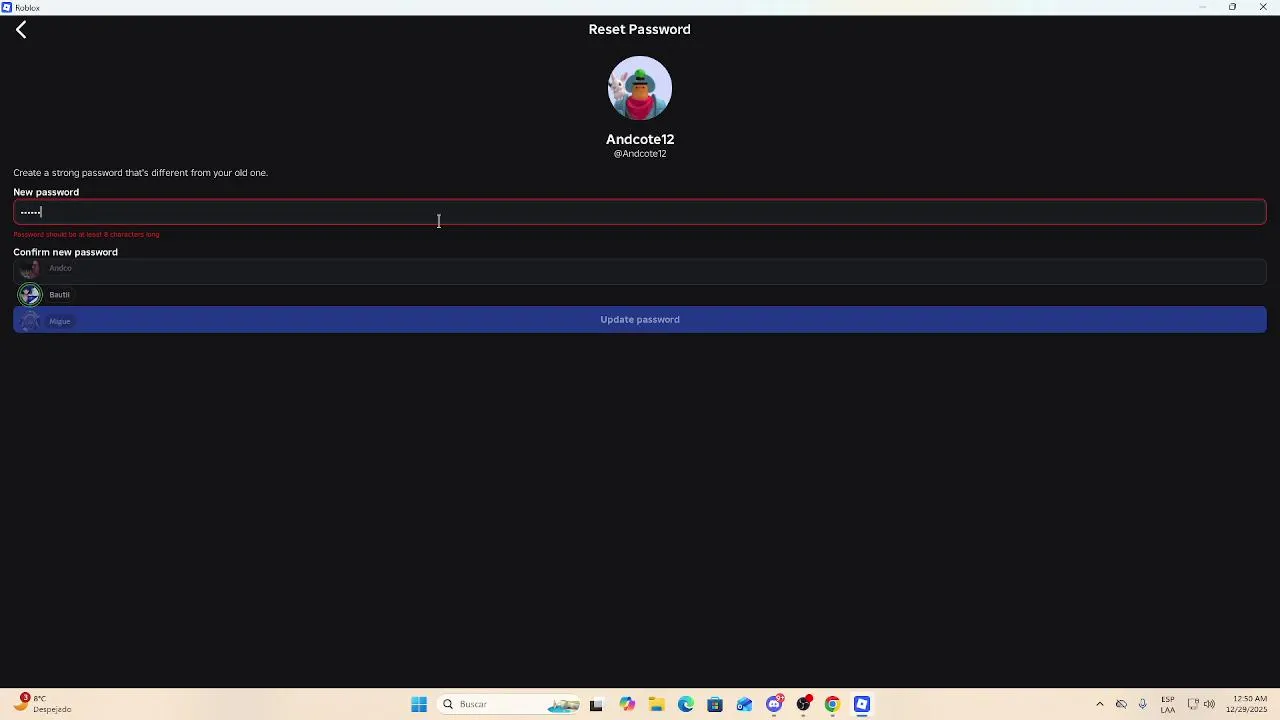1280x720 pixels.
Task: Open Discord from the taskbar
Action: pos(774,705)
